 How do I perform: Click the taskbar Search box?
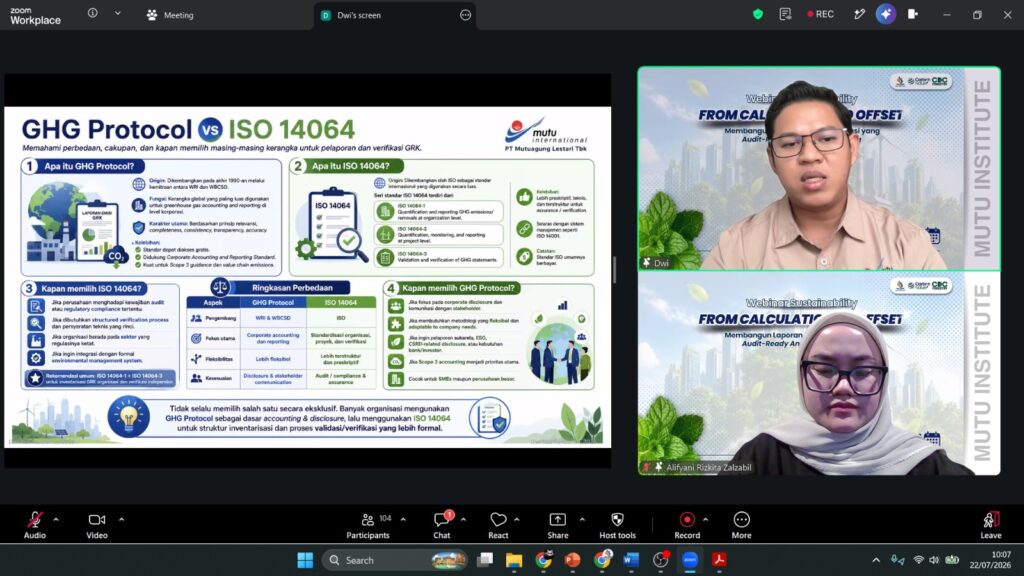click(x=396, y=560)
